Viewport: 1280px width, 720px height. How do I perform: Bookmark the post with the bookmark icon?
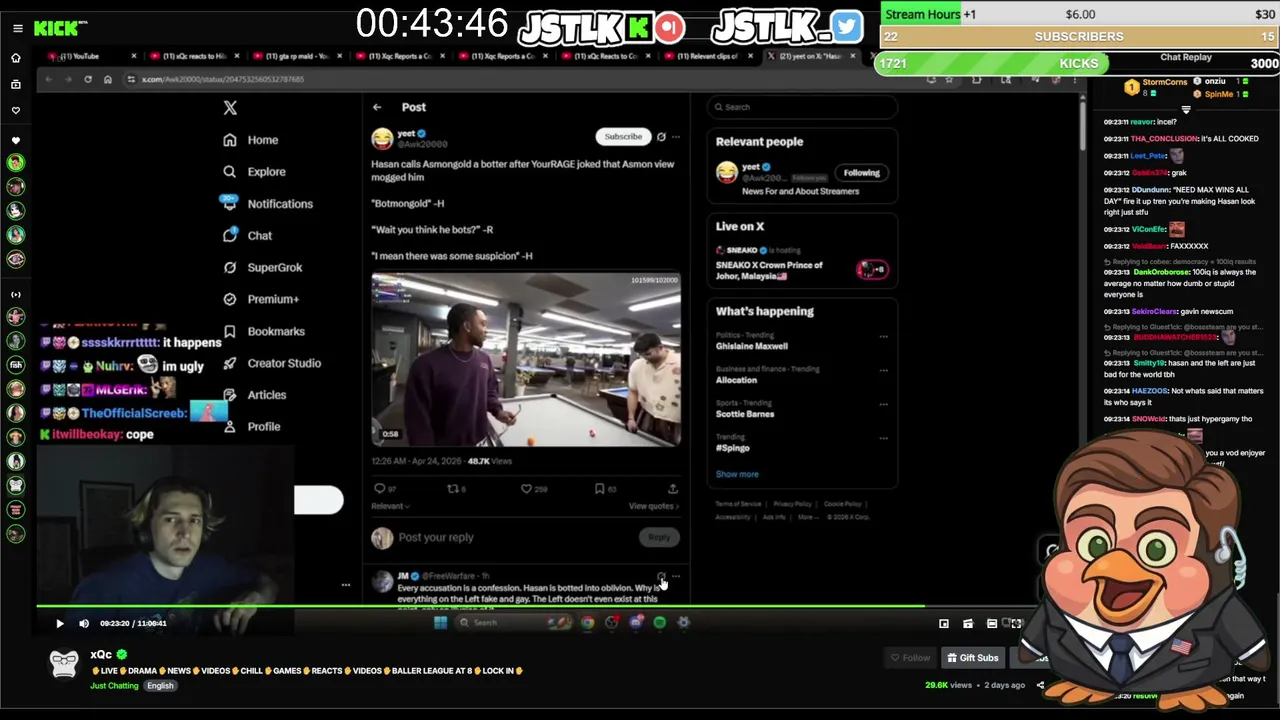(x=599, y=489)
